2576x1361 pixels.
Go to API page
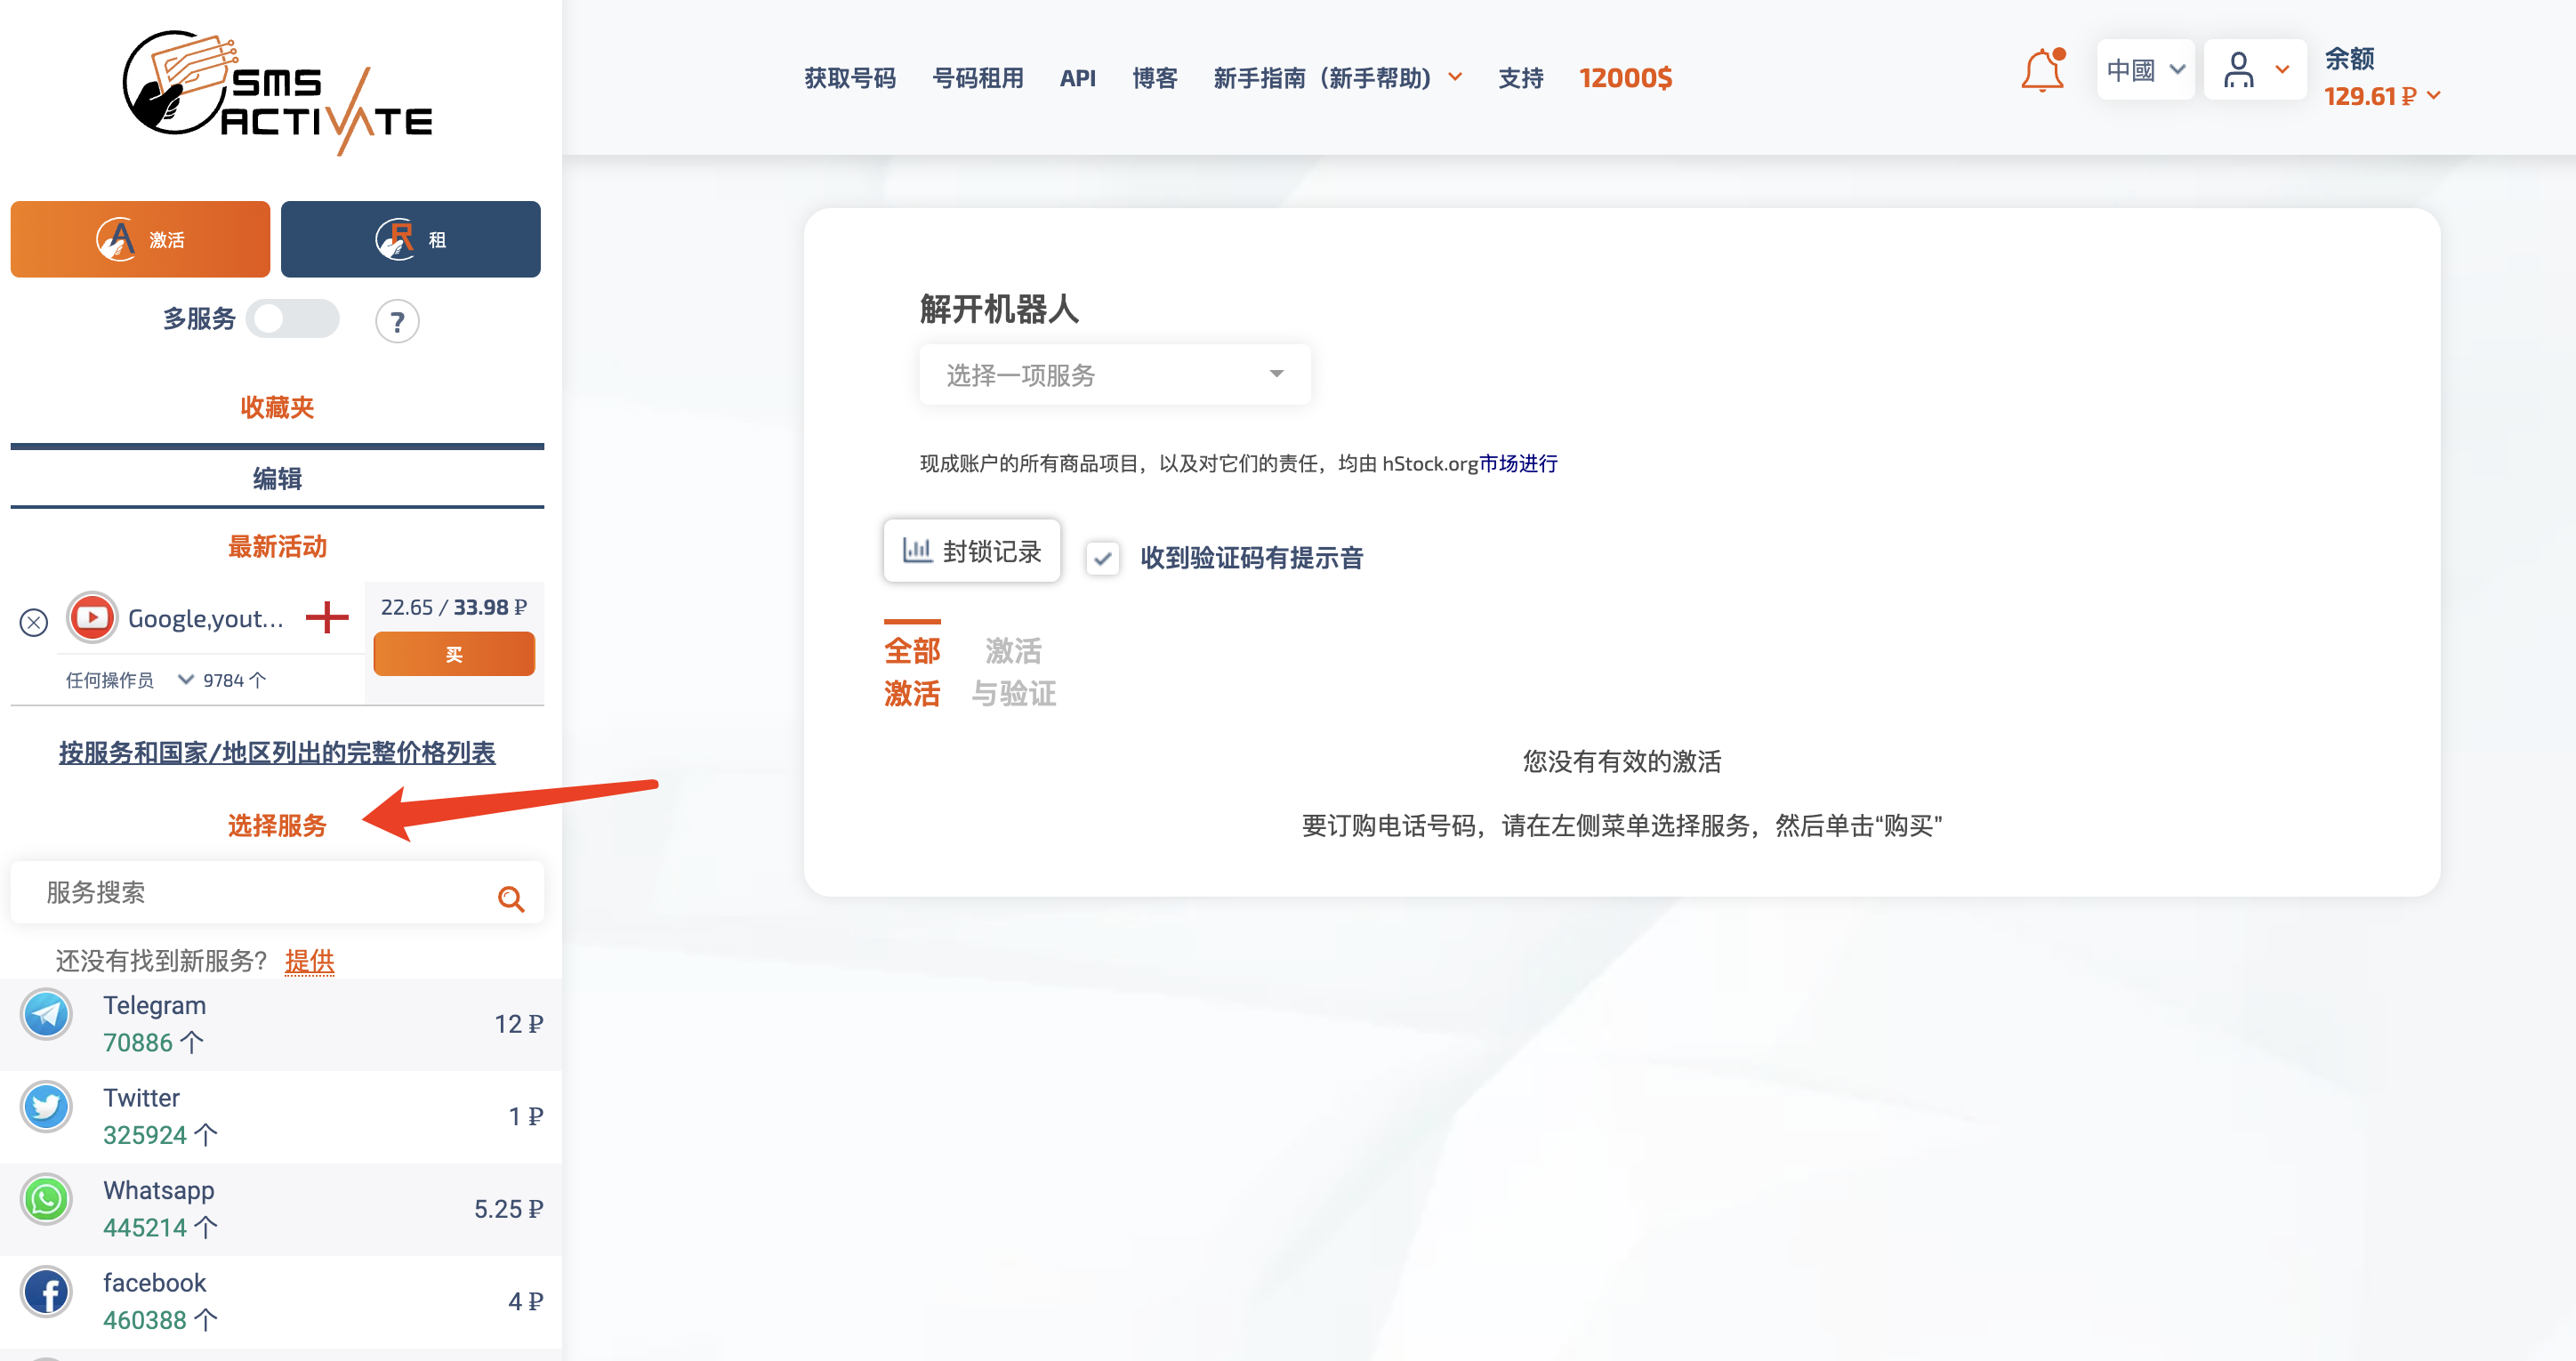[x=1077, y=78]
